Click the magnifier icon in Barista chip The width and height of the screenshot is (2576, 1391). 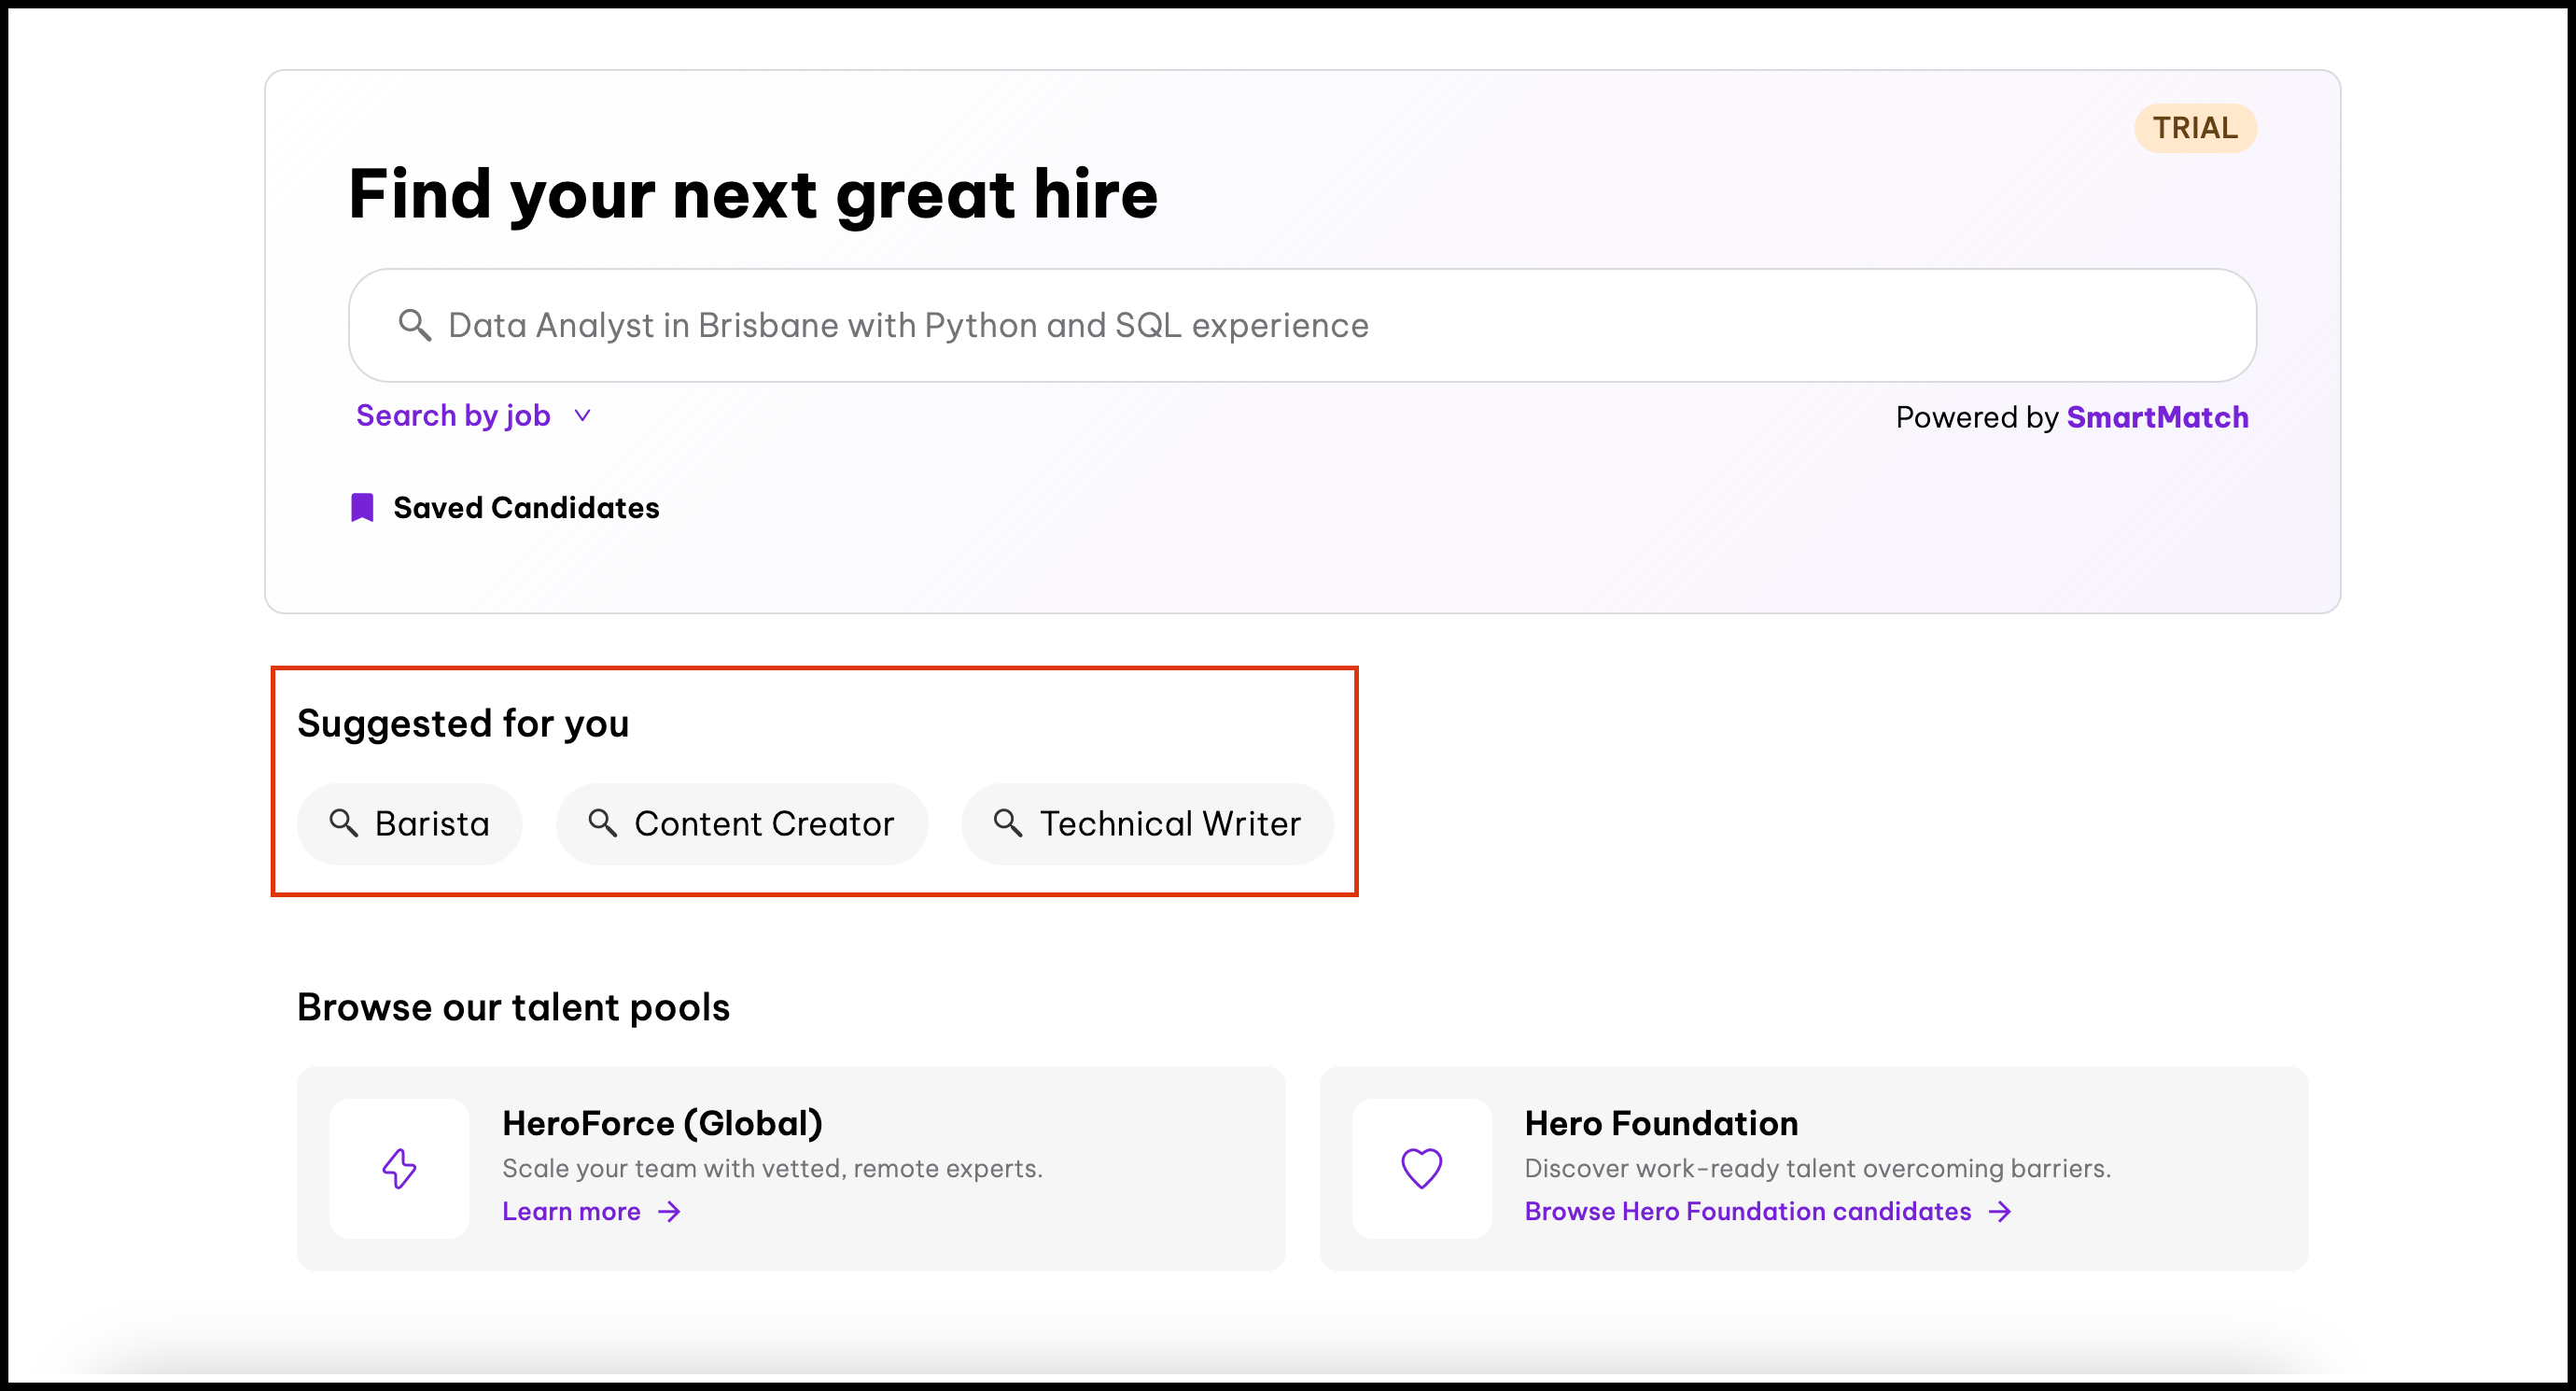point(343,823)
